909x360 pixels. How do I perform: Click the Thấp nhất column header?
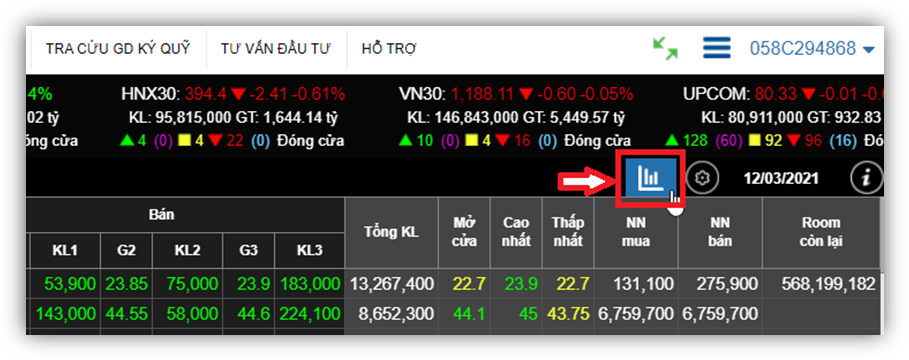pos(568,232)
